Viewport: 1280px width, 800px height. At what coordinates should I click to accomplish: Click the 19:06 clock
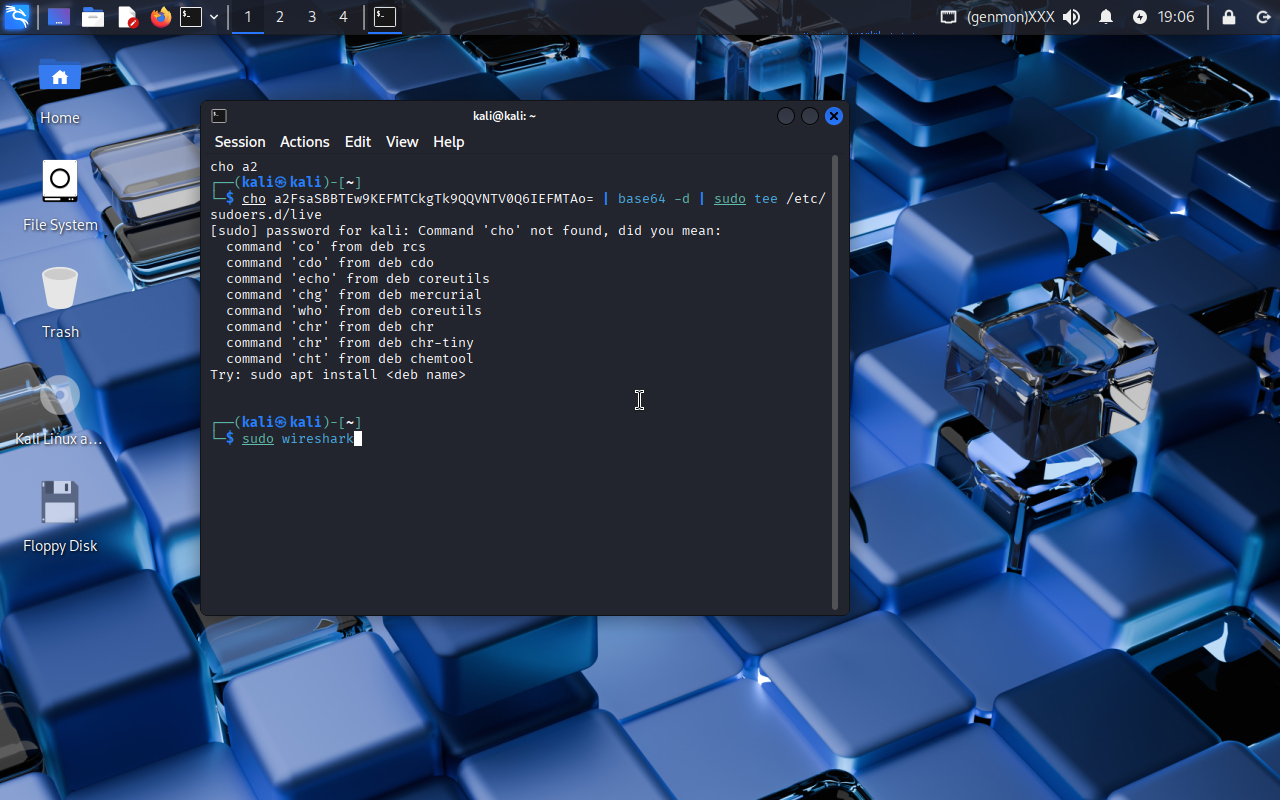click(x=1176, y=17)
